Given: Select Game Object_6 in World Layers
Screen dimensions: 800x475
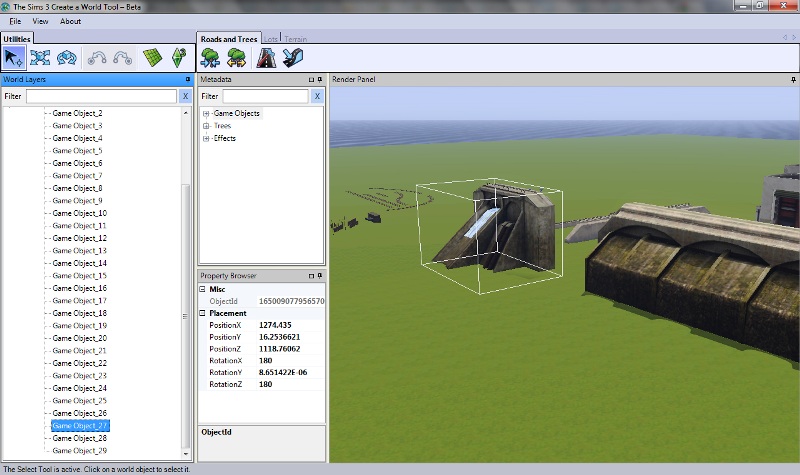Looking at the screenshot, I should pyautogui.click(x=77, y=163).
